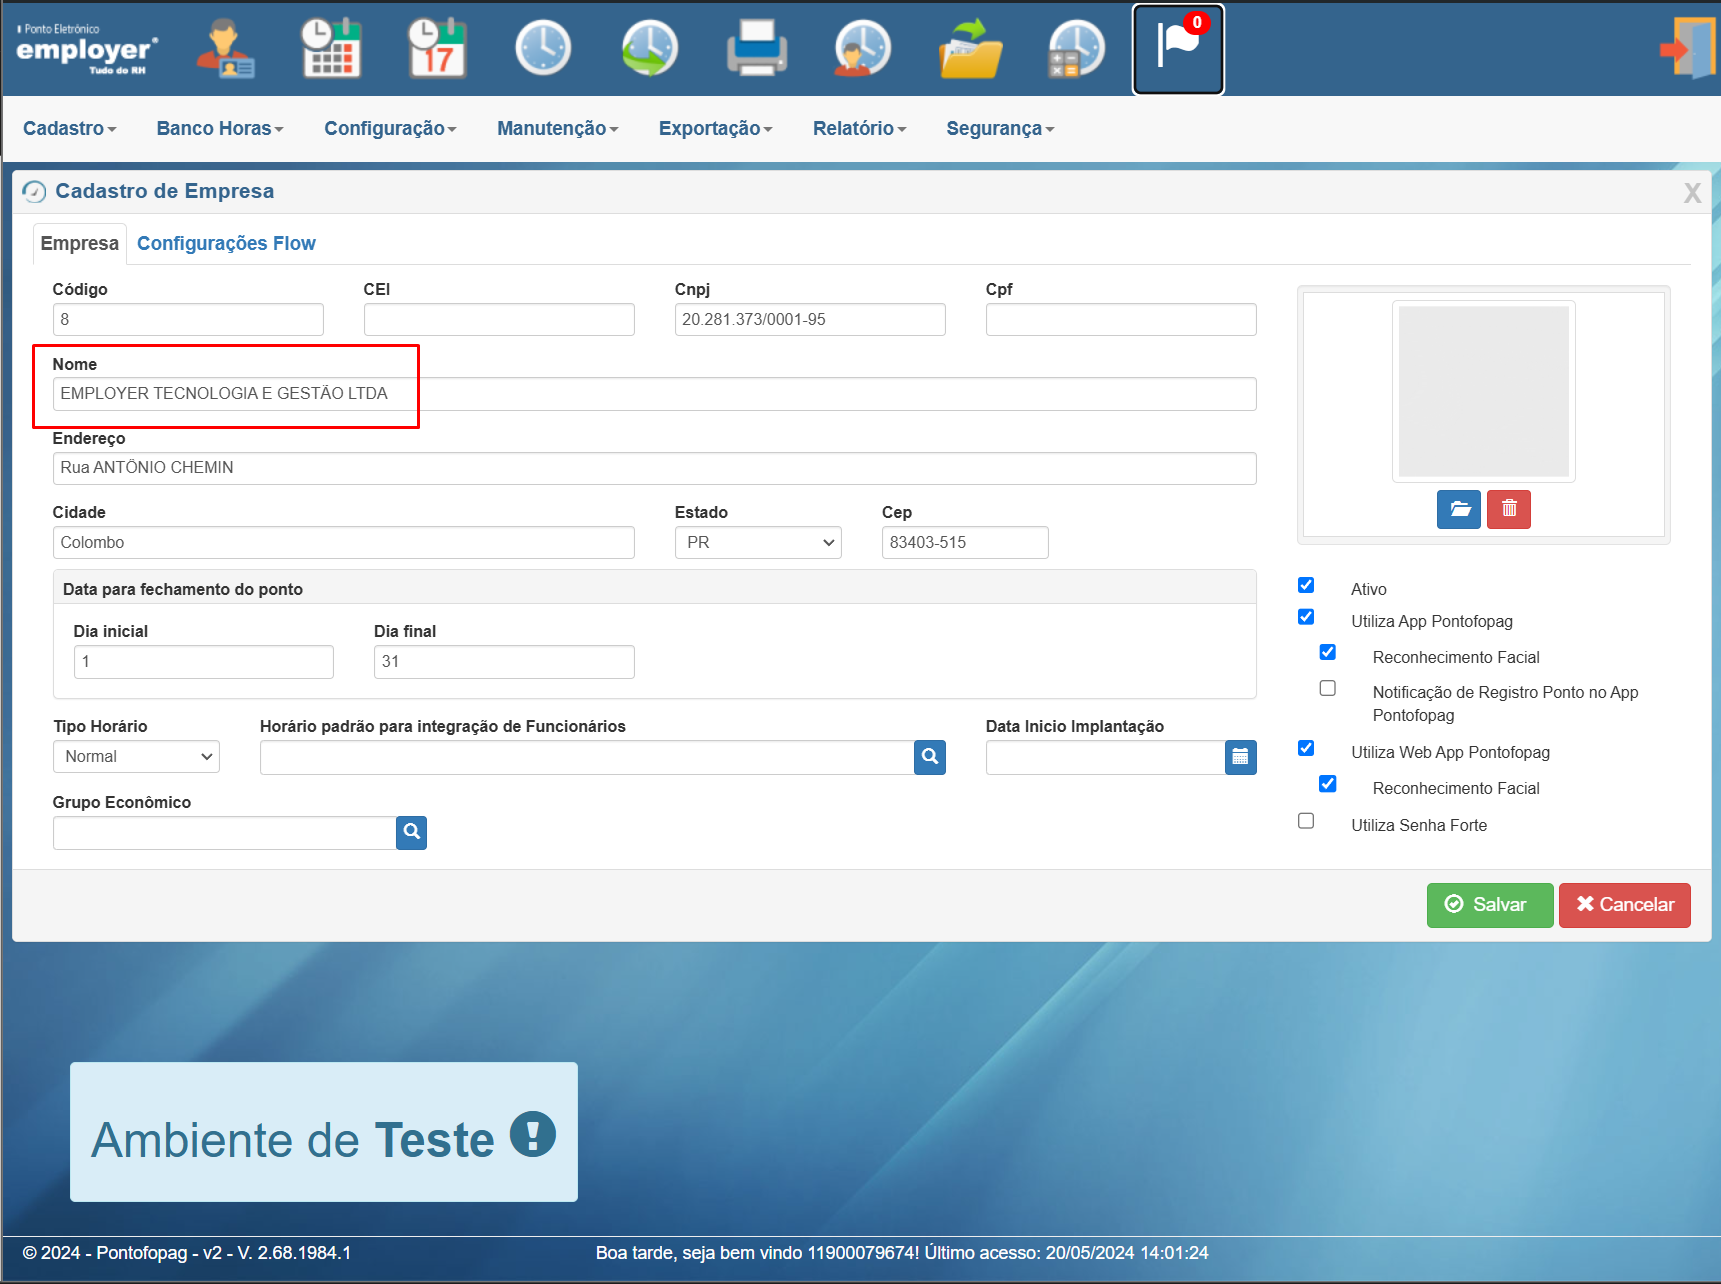Enable Notificação de Registro Ponto no App

point(1328,688)
